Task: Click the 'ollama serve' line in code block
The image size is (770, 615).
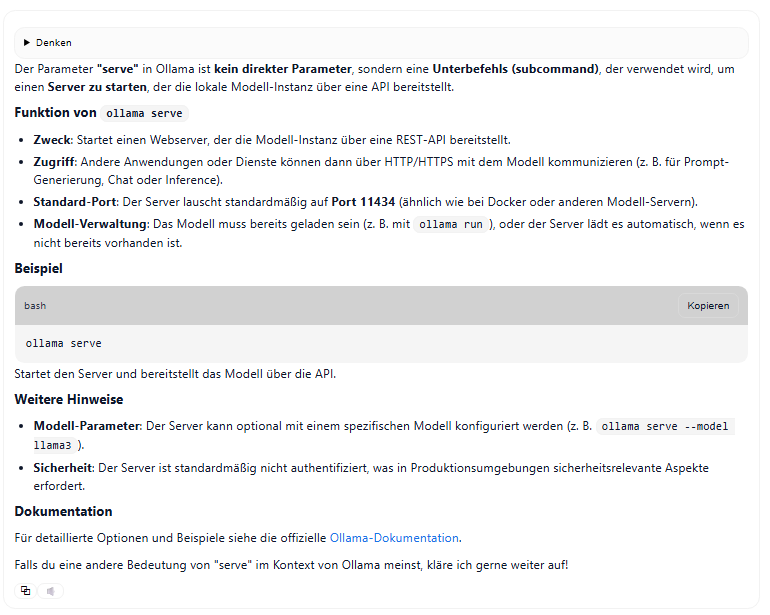Action: 63,343
